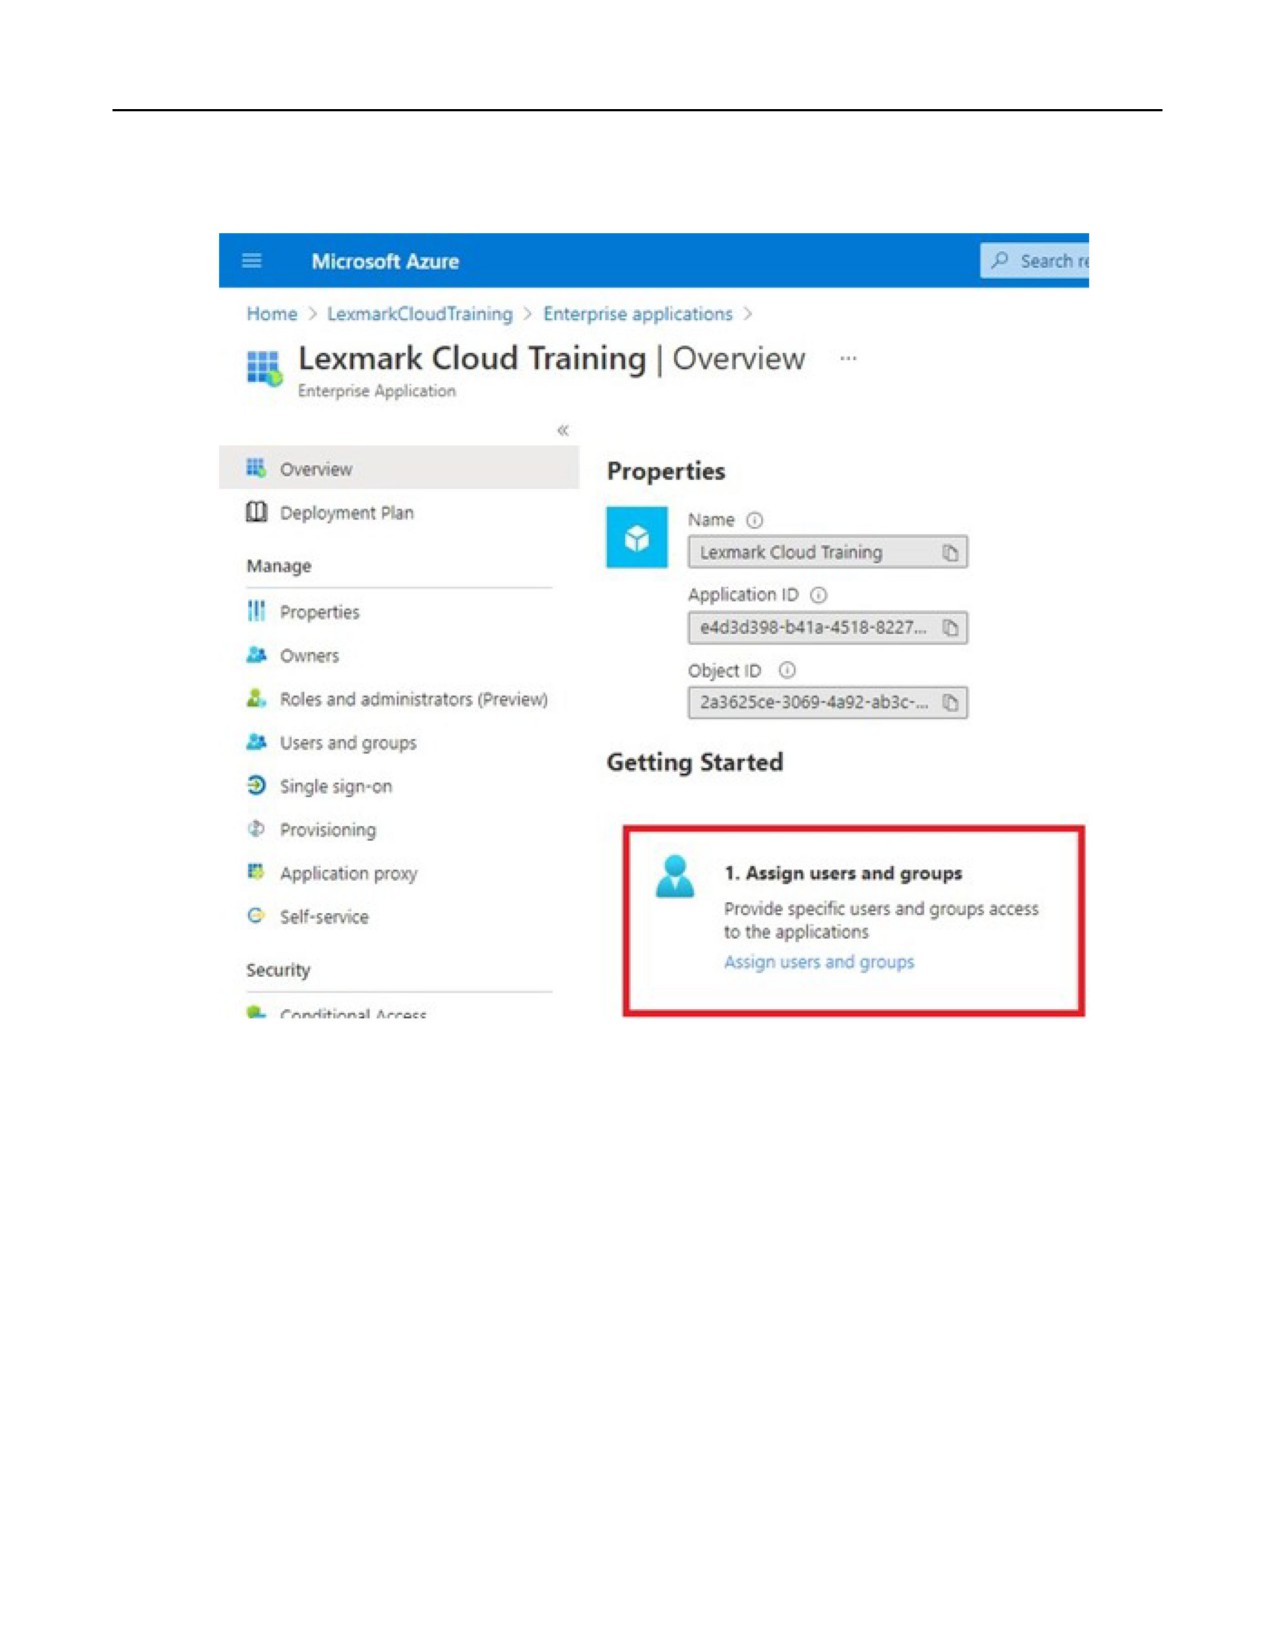Copy the Object ID value

pos(950,703)
